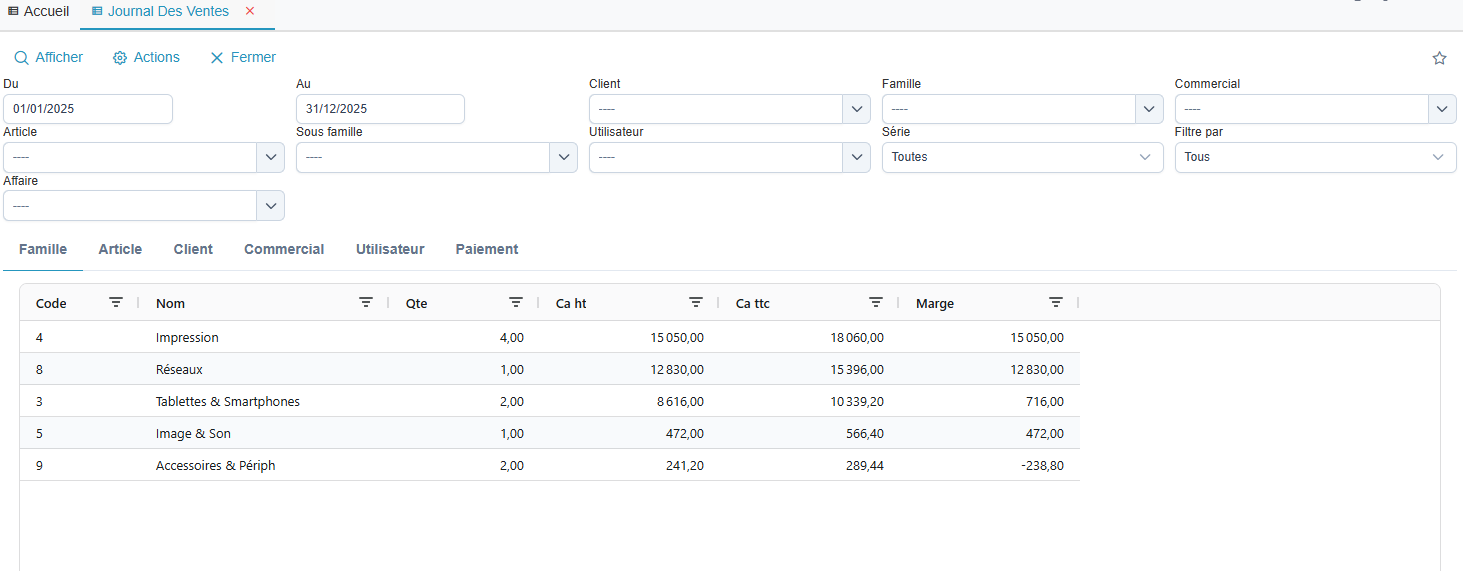The image size is (1463, 571).
Task: Click the favorite star icon
Action: (x=1439, y=58)
